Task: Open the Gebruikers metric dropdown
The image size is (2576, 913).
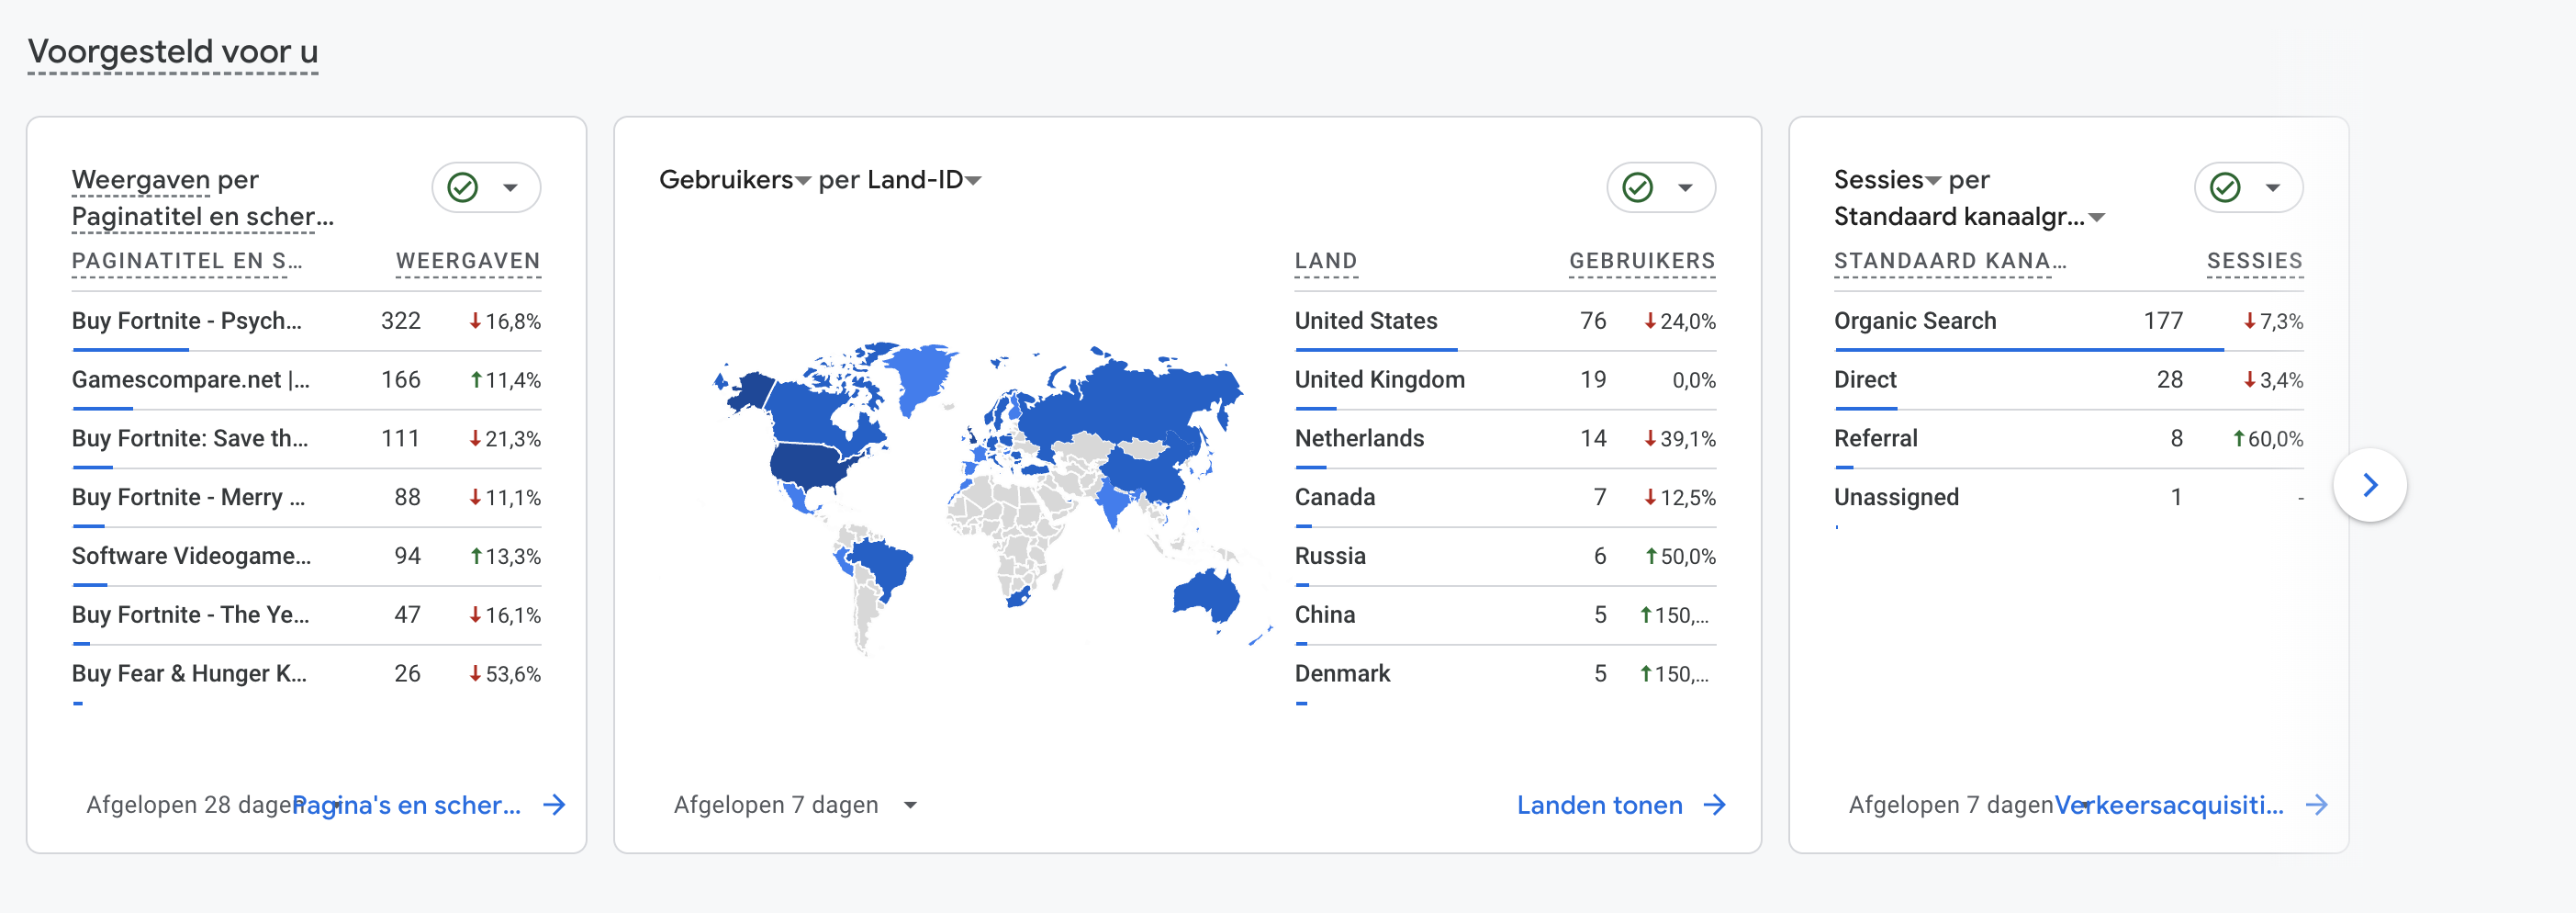Action: 734,180
